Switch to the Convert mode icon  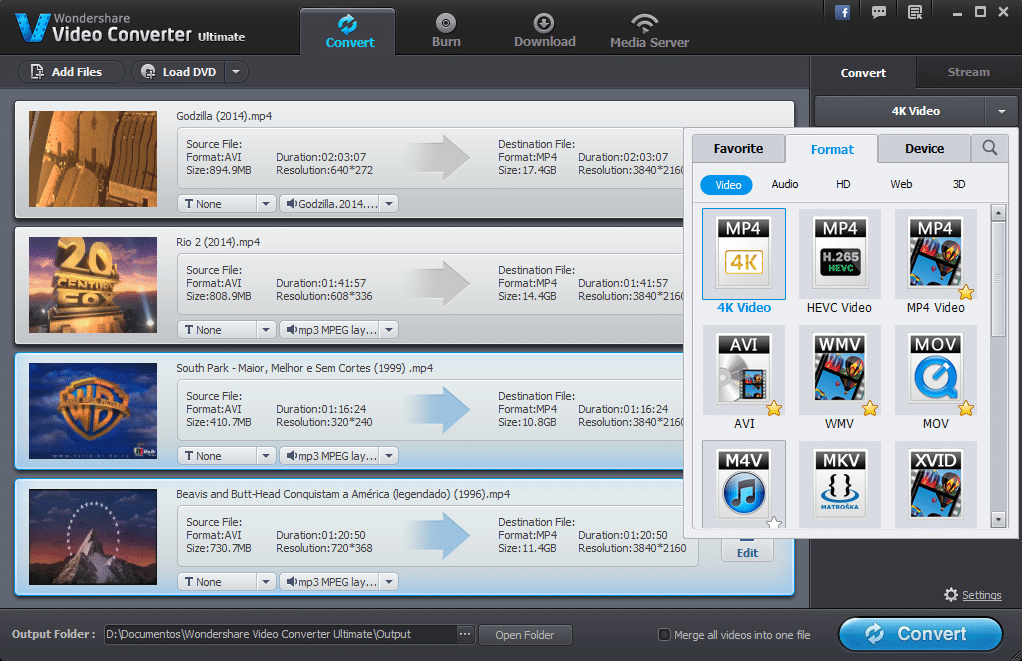click(348, 28)
